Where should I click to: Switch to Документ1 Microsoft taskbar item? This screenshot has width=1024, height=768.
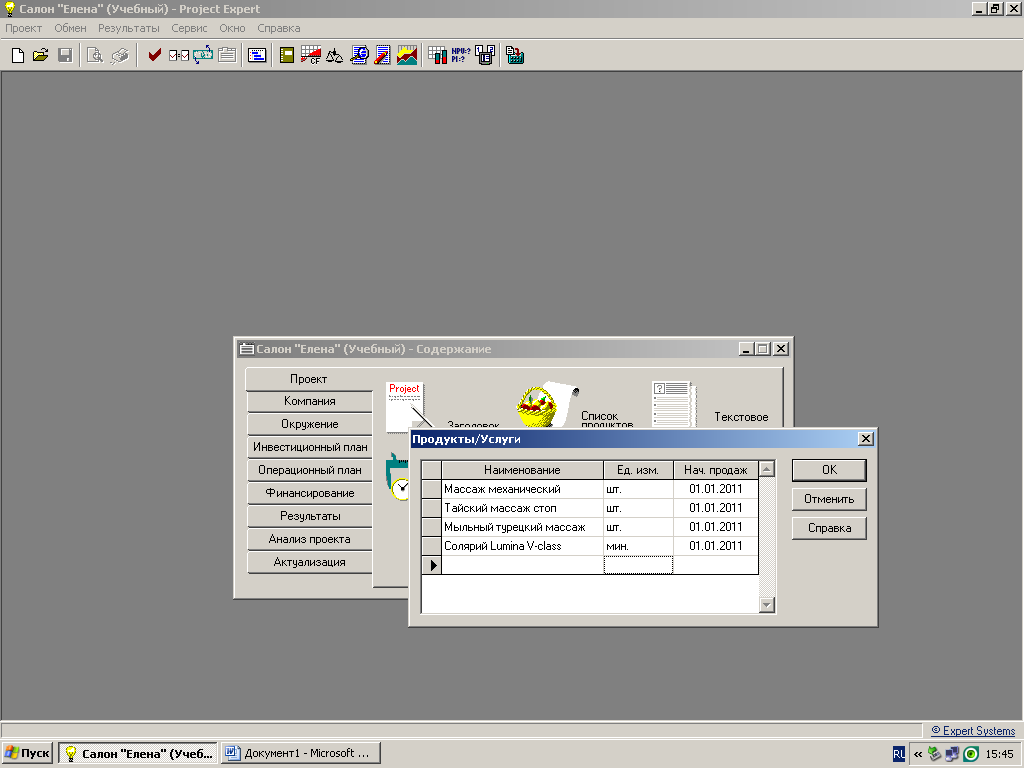click(300, 754)
